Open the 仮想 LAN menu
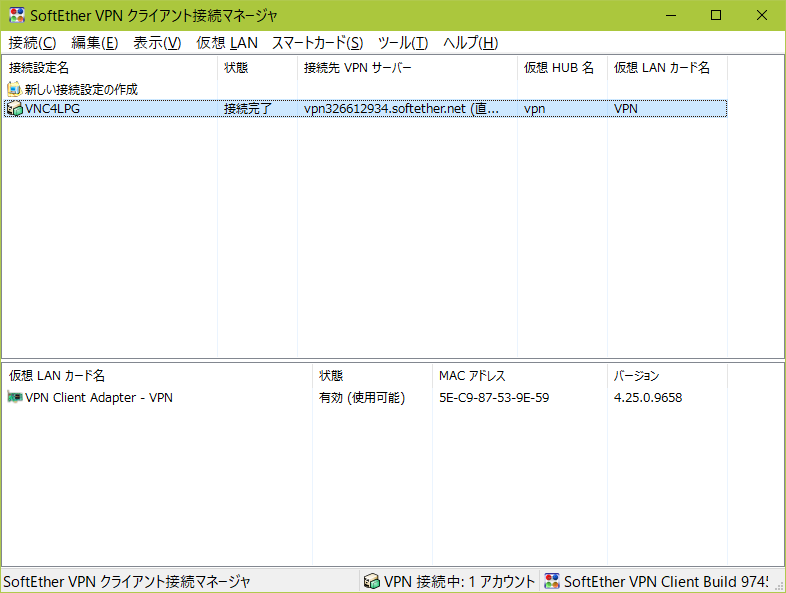786x593 pixels. [227, 43]
